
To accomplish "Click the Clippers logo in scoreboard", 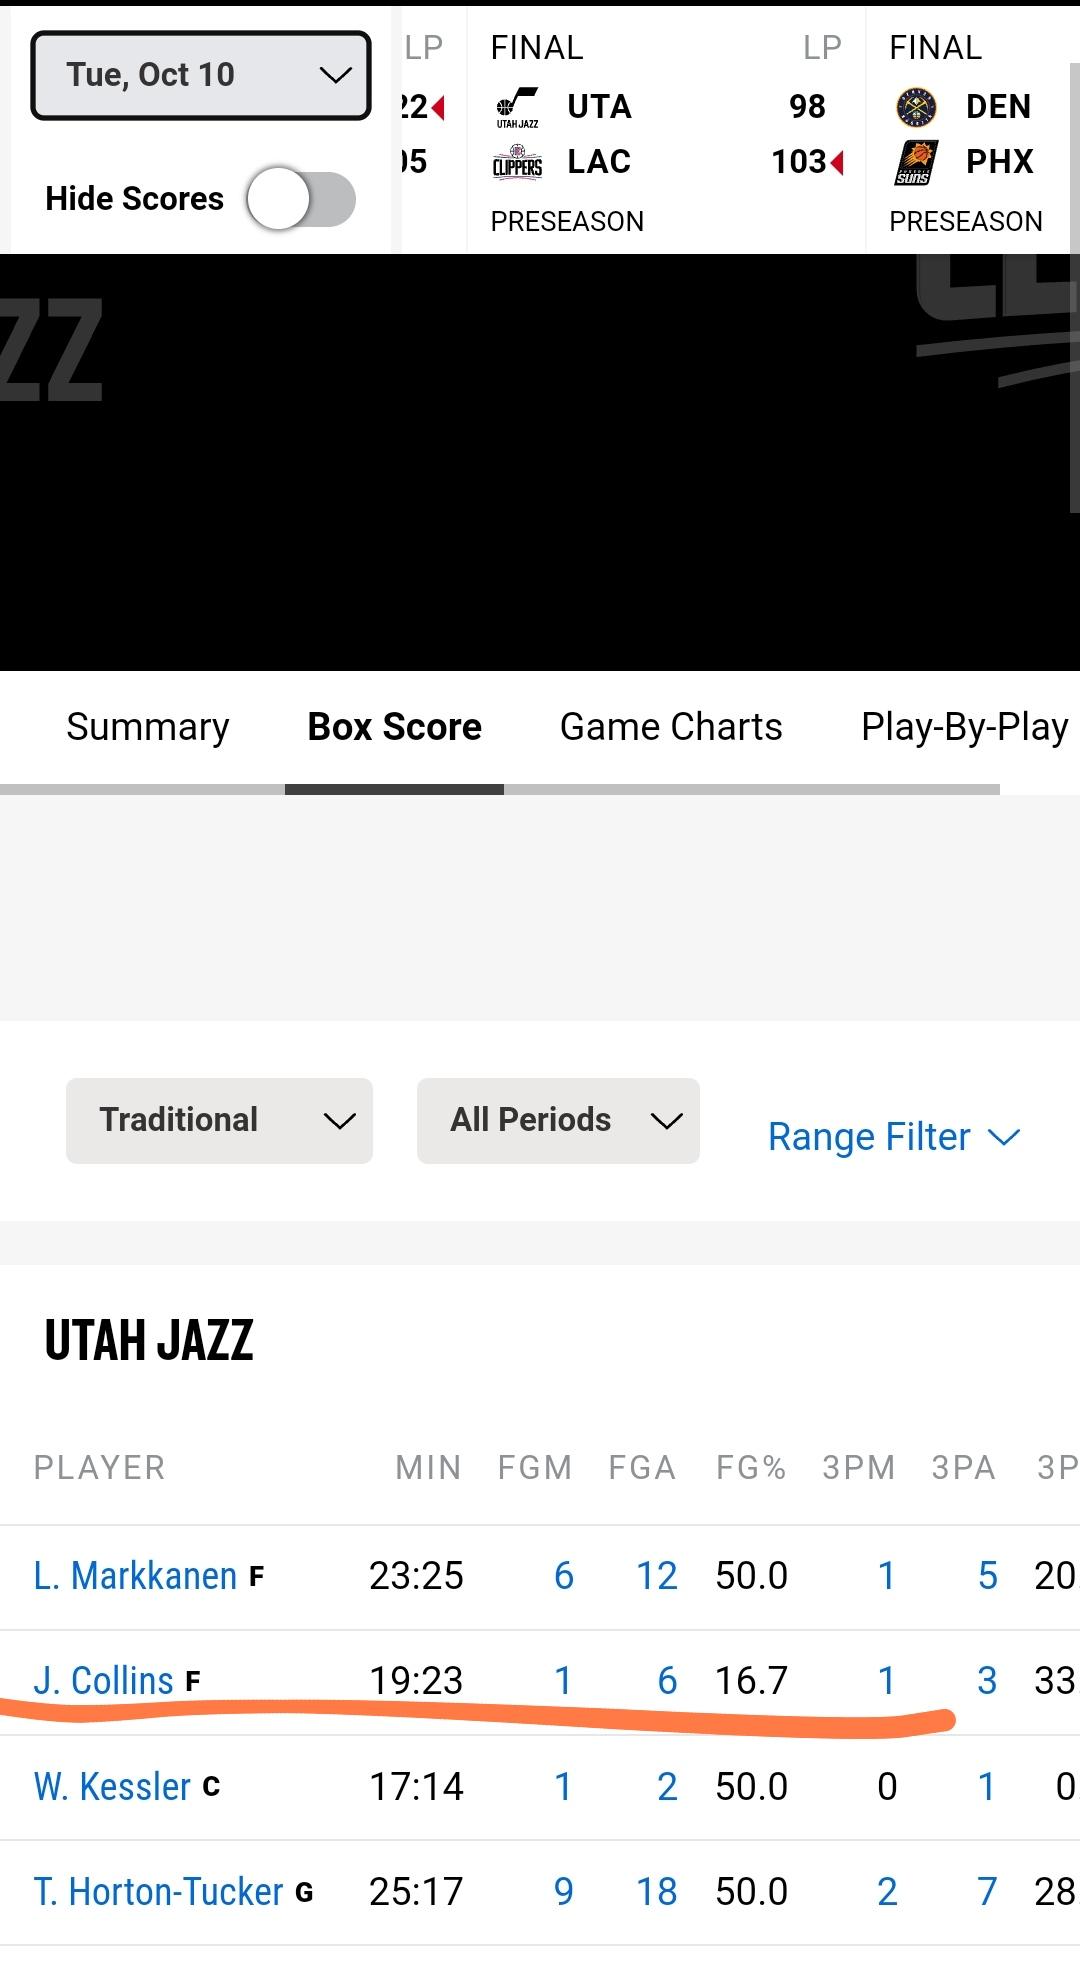I will (x=517, y=162).
